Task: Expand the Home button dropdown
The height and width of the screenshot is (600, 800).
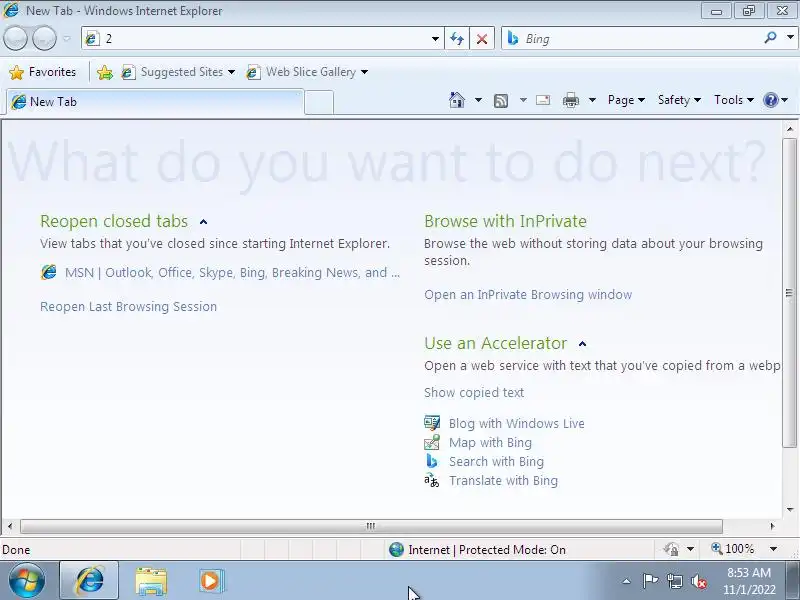Action: 478,100
